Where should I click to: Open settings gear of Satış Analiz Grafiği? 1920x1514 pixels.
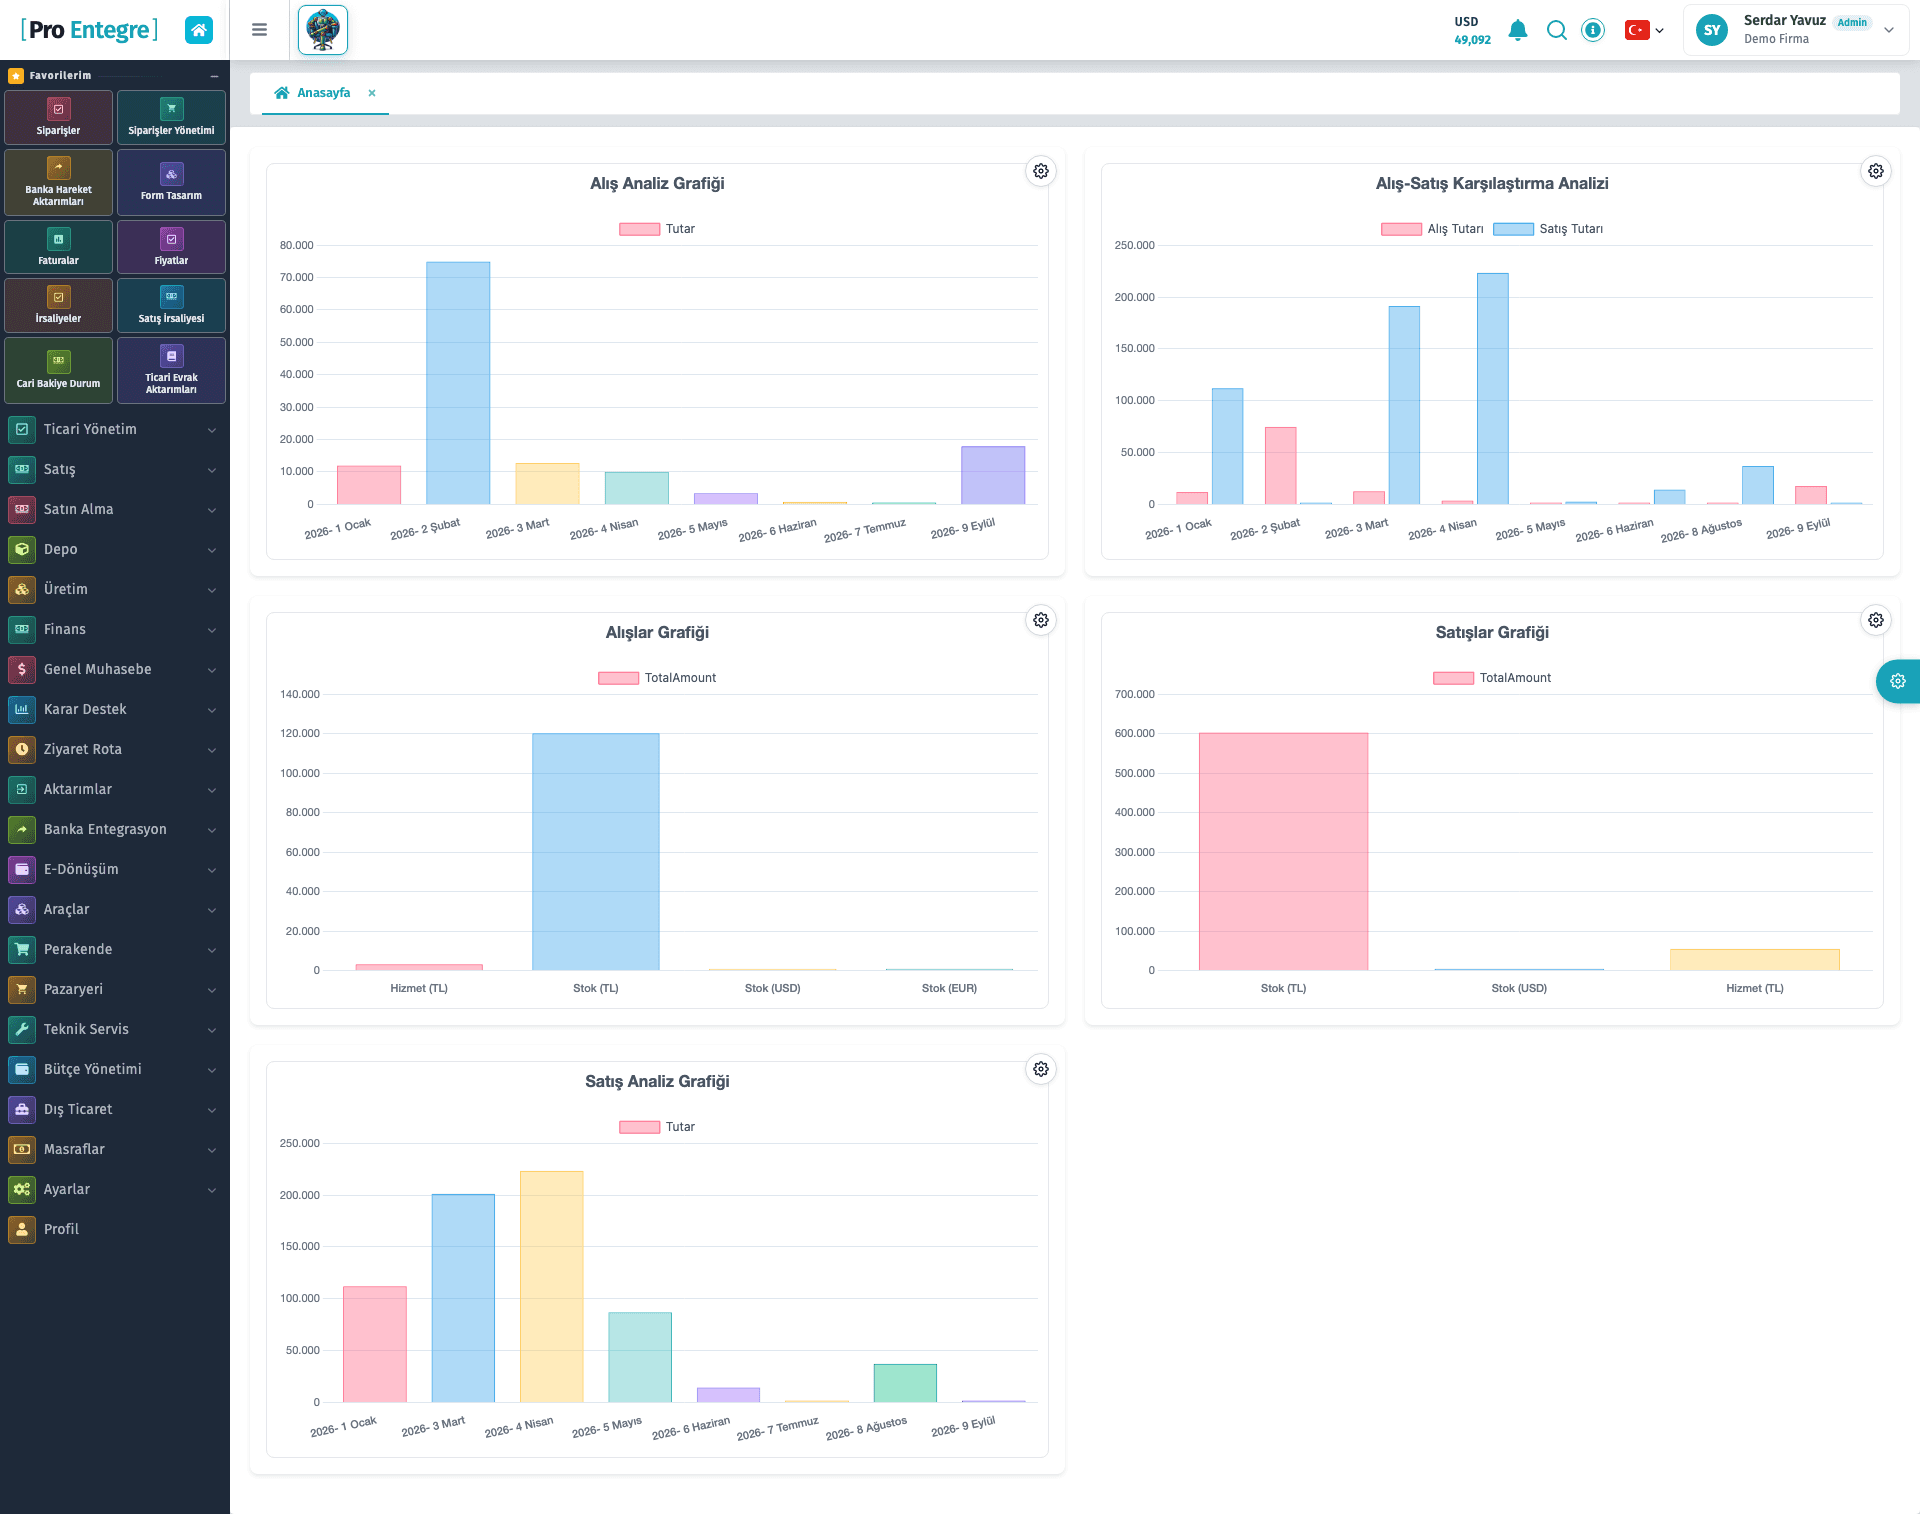point(1041,1069)
